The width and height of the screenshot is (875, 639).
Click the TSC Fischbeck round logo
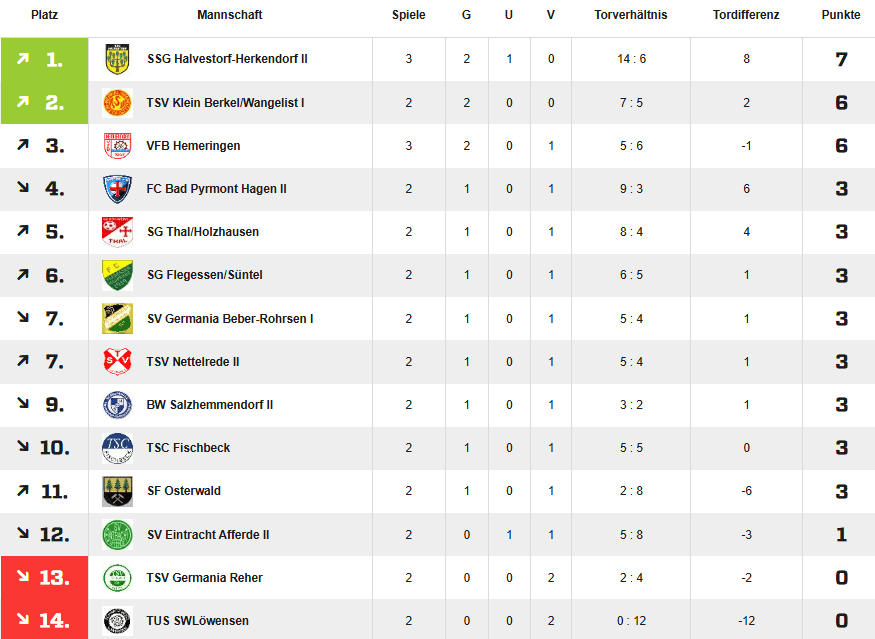[x=117, y=448]
